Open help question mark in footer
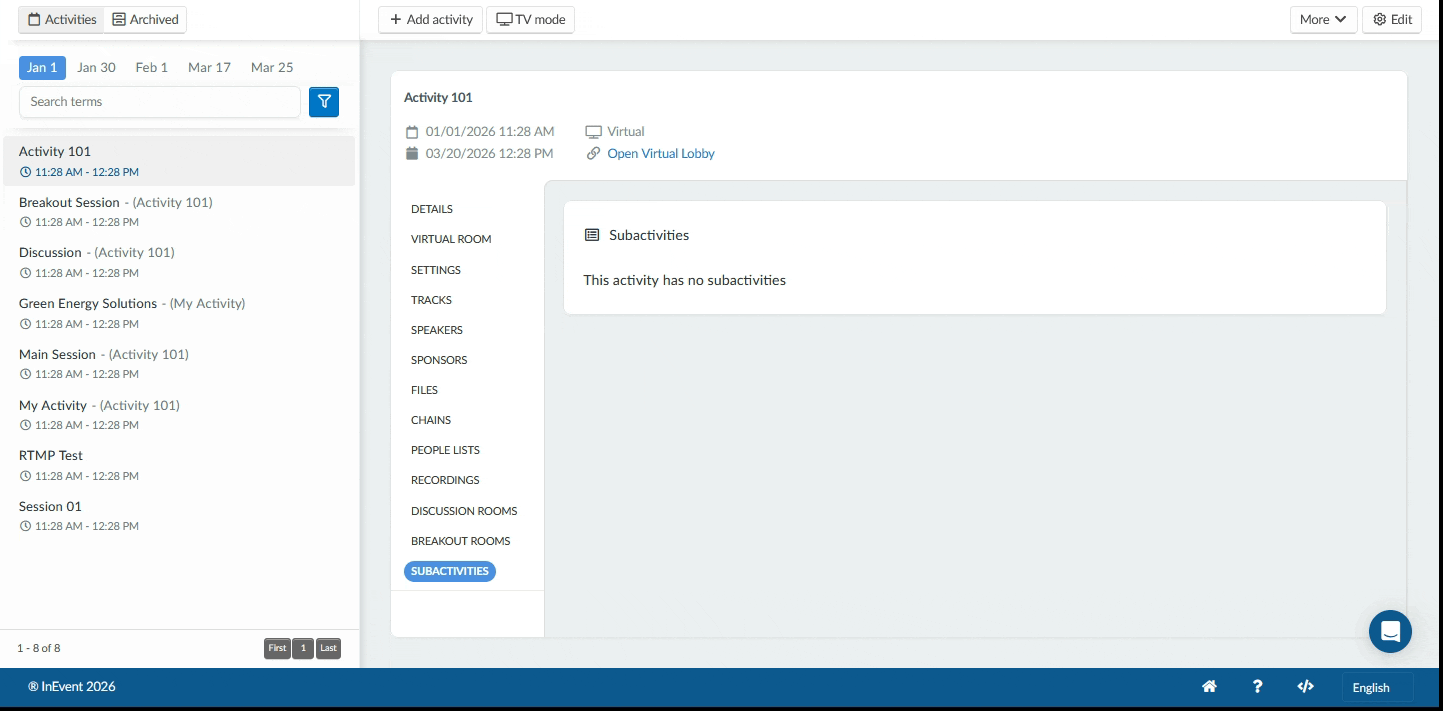Screen dimensions: 1443x711 pyautogui.click(x=1257, y=687)
